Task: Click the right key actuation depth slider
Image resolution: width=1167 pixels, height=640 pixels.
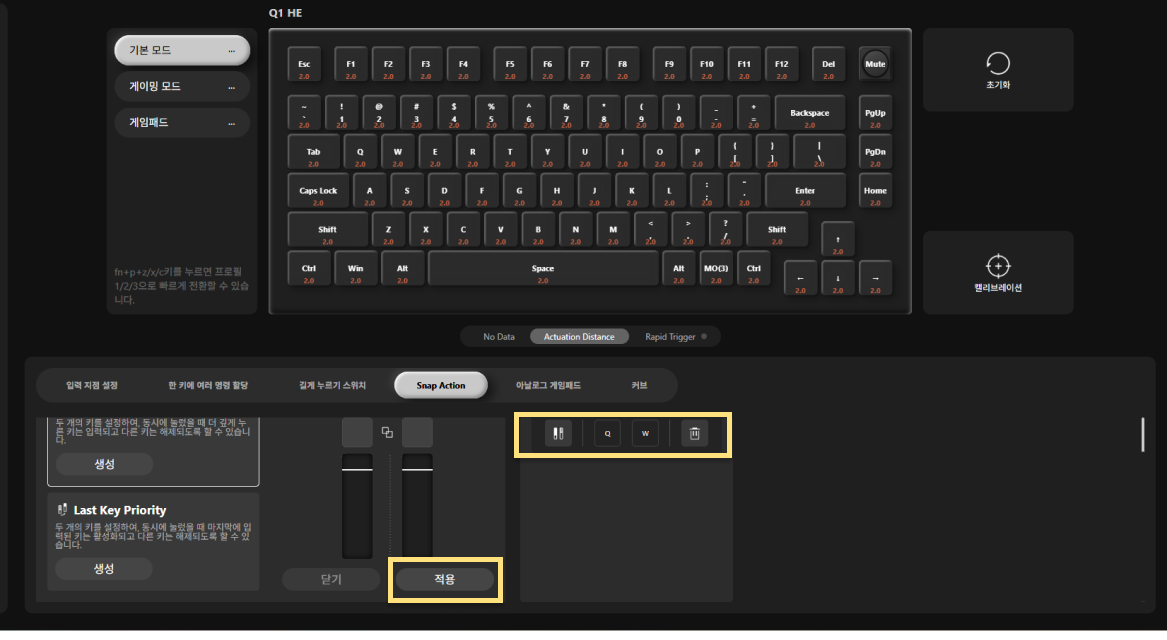Action: 418,506
